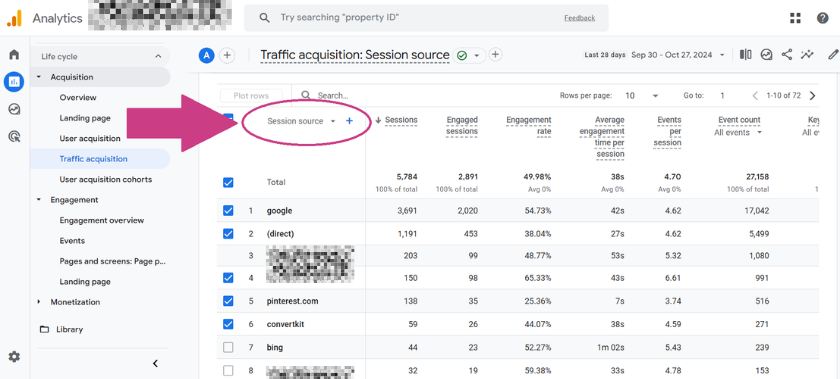Uncheck the (direct) row checkbox
The width and height of the screenshot is (840, 379).
coord(228,234)
